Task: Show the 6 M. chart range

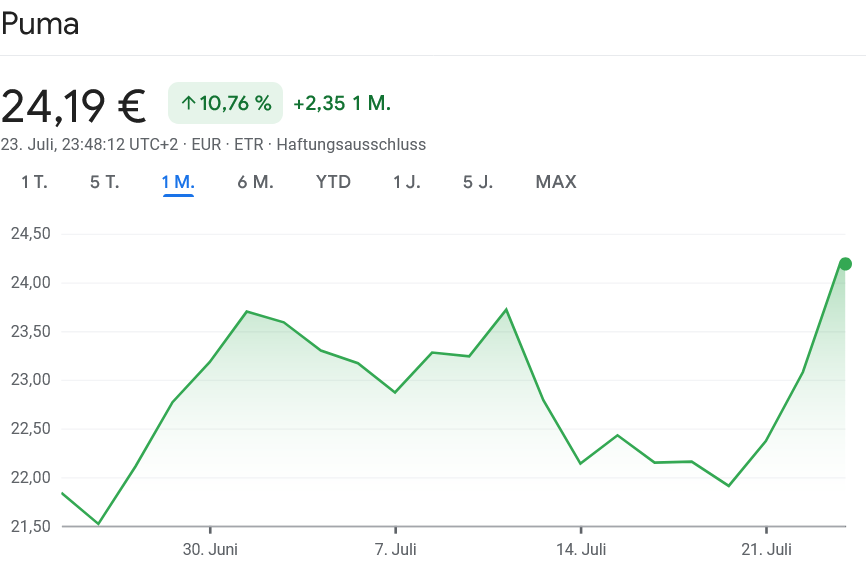Action: [255, 182]
